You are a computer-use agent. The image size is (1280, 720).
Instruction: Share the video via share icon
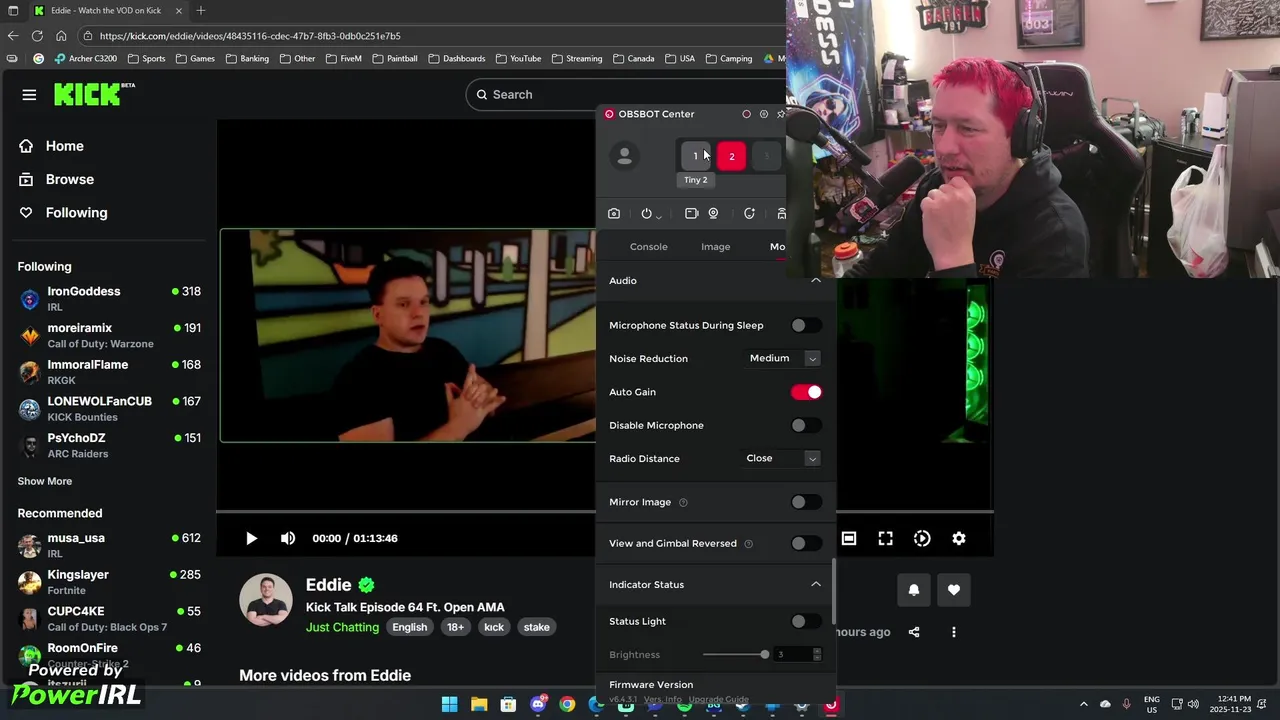[x=914, y=632]
